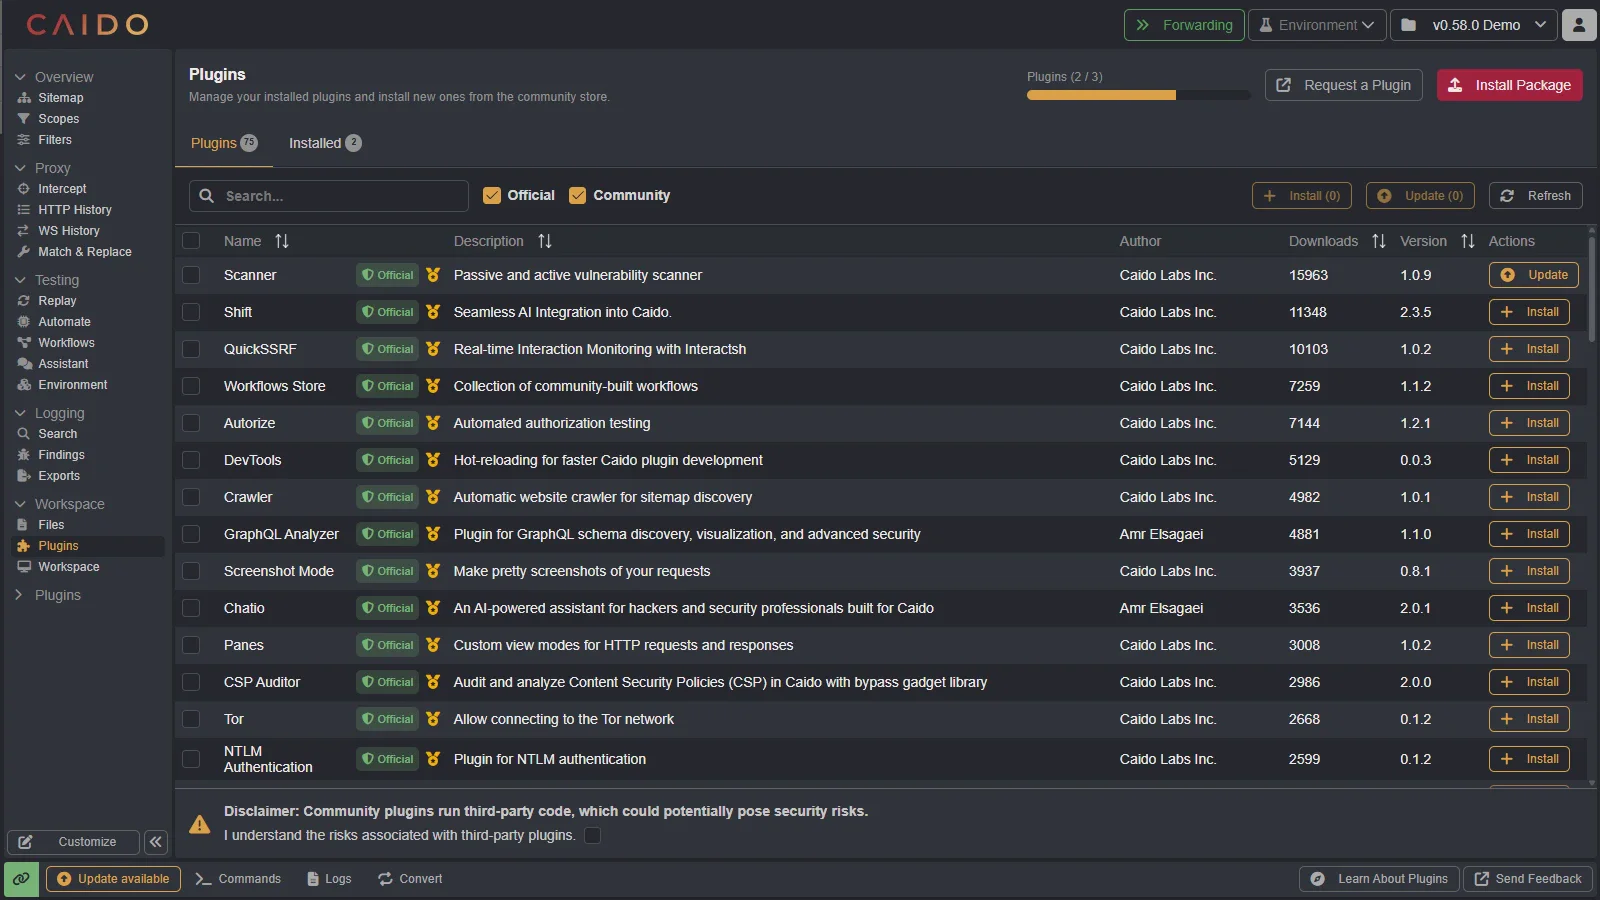Select the Crawler plugin row checkbox
This screenshot has width=1600, height=900.
point(191,497)
